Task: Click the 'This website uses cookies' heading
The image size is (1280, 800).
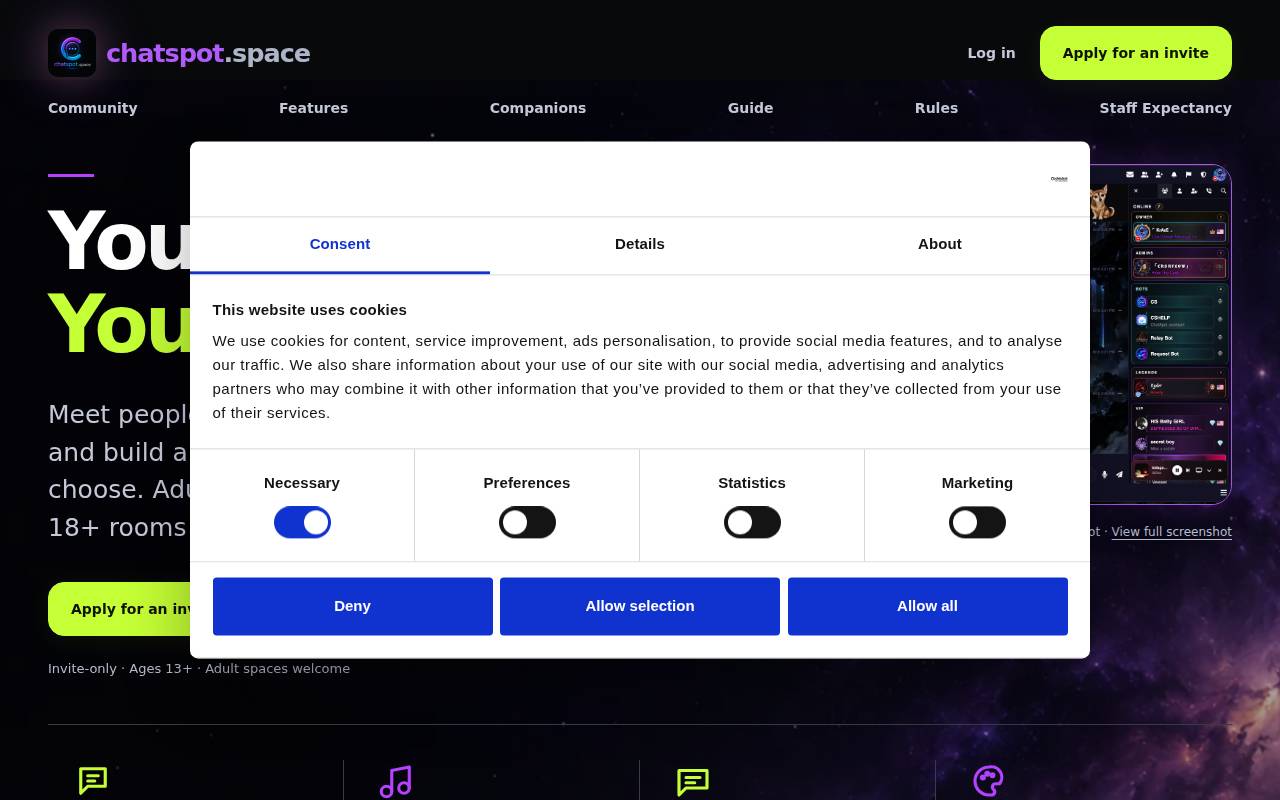Action: (x=310, y=310)
